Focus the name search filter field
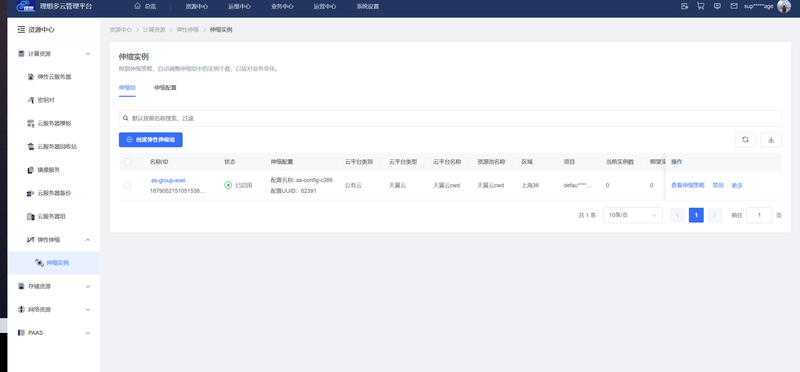The height and width of the screenshot is (372, 800). pos(450,118)
